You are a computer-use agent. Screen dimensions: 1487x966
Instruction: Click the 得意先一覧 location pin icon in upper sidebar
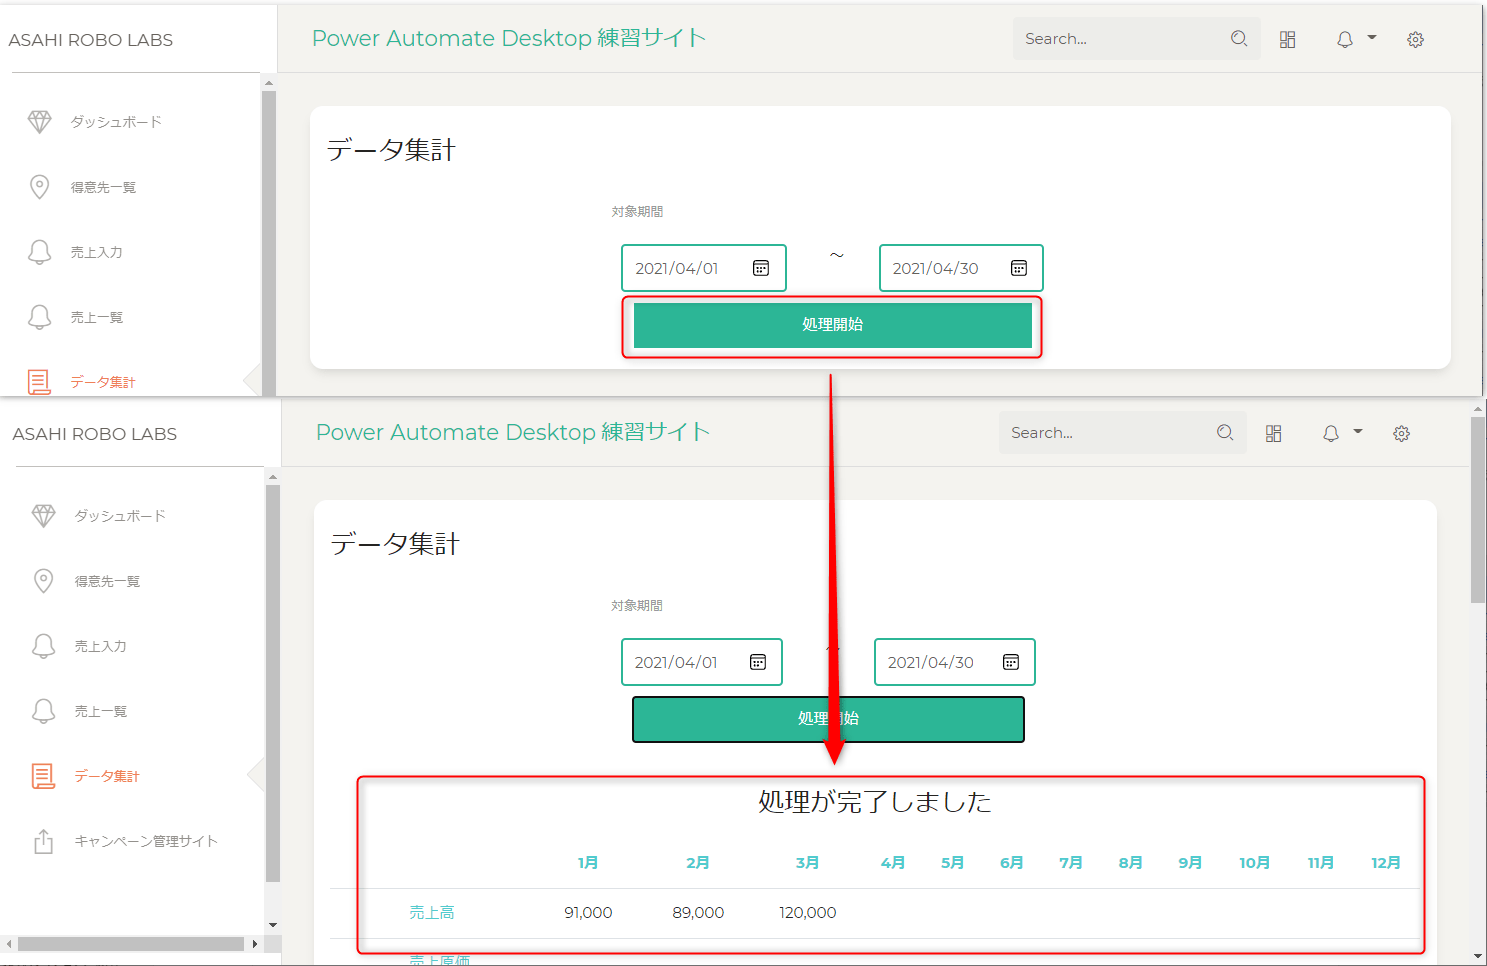[39, 187]
